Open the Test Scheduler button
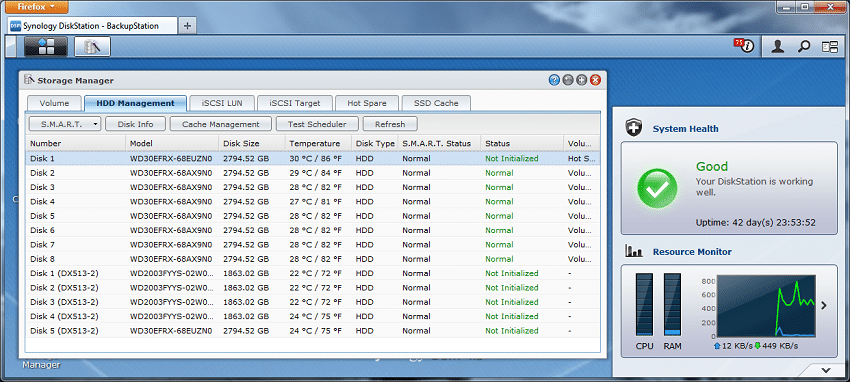This screenshot has height=382, width=850. click(317, 124)
